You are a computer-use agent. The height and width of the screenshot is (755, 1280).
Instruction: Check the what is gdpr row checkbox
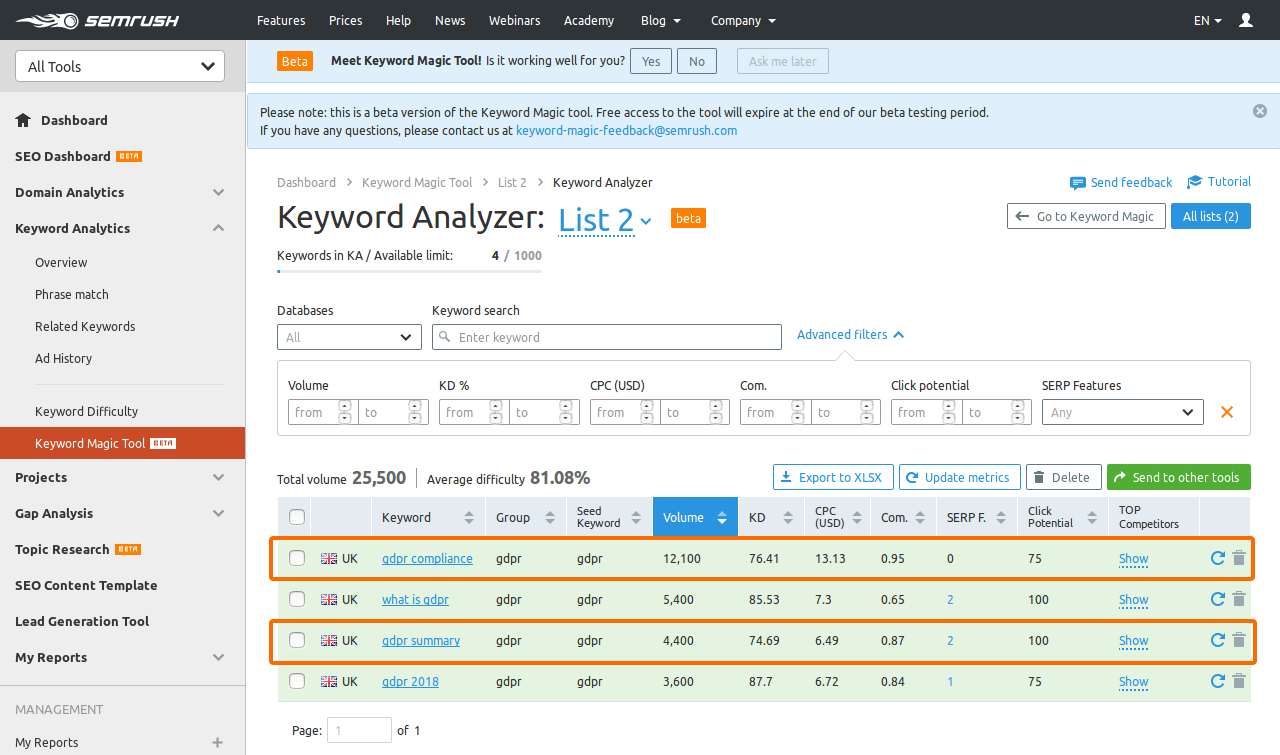pos(297,599)
